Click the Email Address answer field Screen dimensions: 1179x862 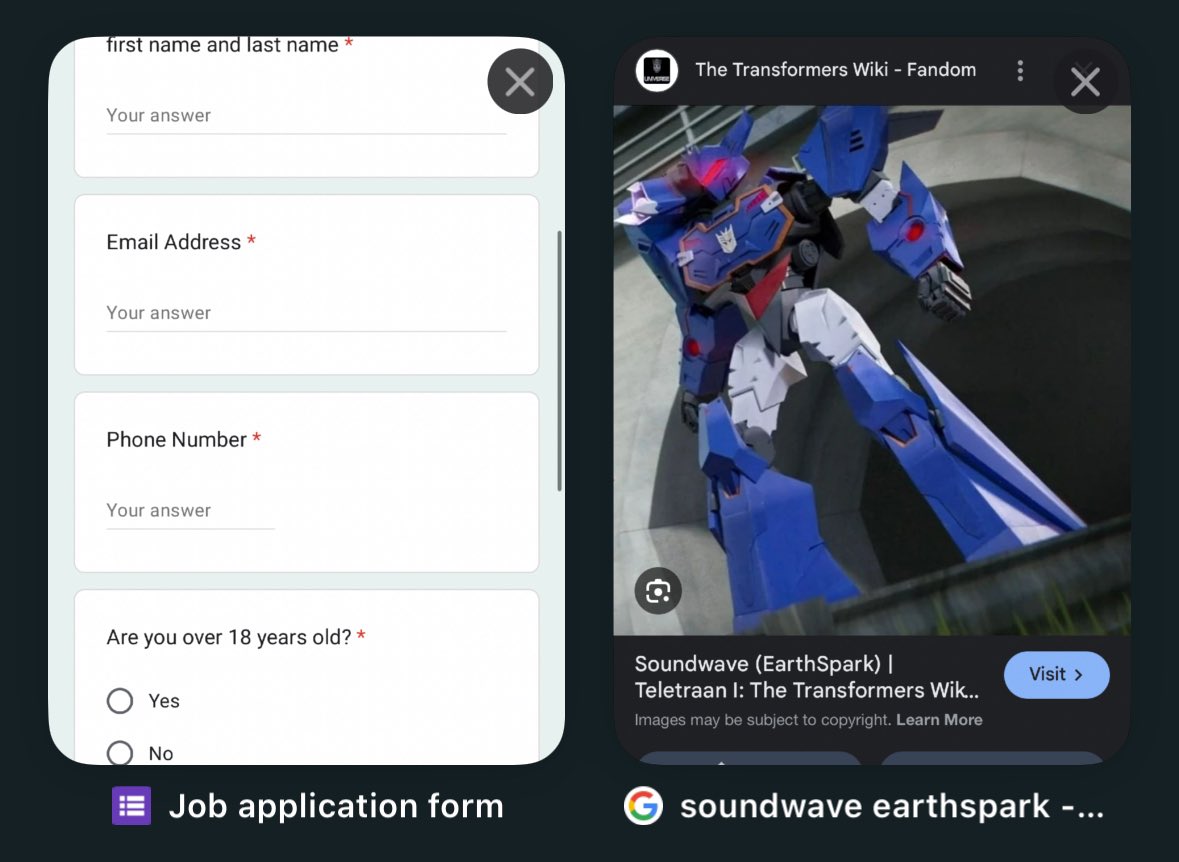[x=306, y=314]
